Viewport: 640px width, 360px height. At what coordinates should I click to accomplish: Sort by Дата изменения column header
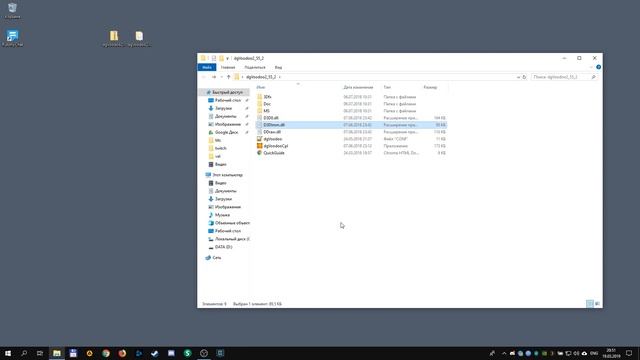[x=358, y=87]
